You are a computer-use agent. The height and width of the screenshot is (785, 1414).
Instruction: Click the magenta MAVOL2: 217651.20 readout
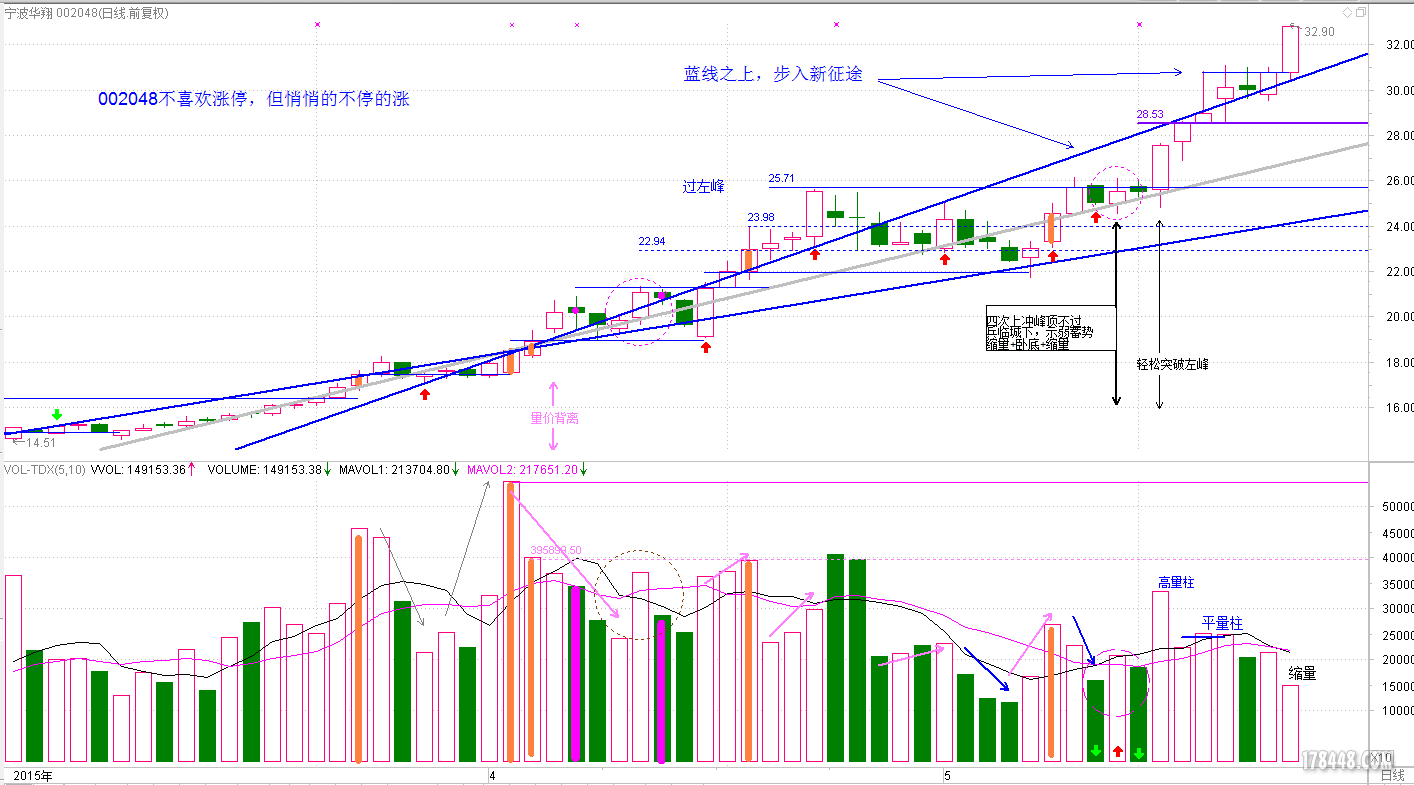[522, 469]
